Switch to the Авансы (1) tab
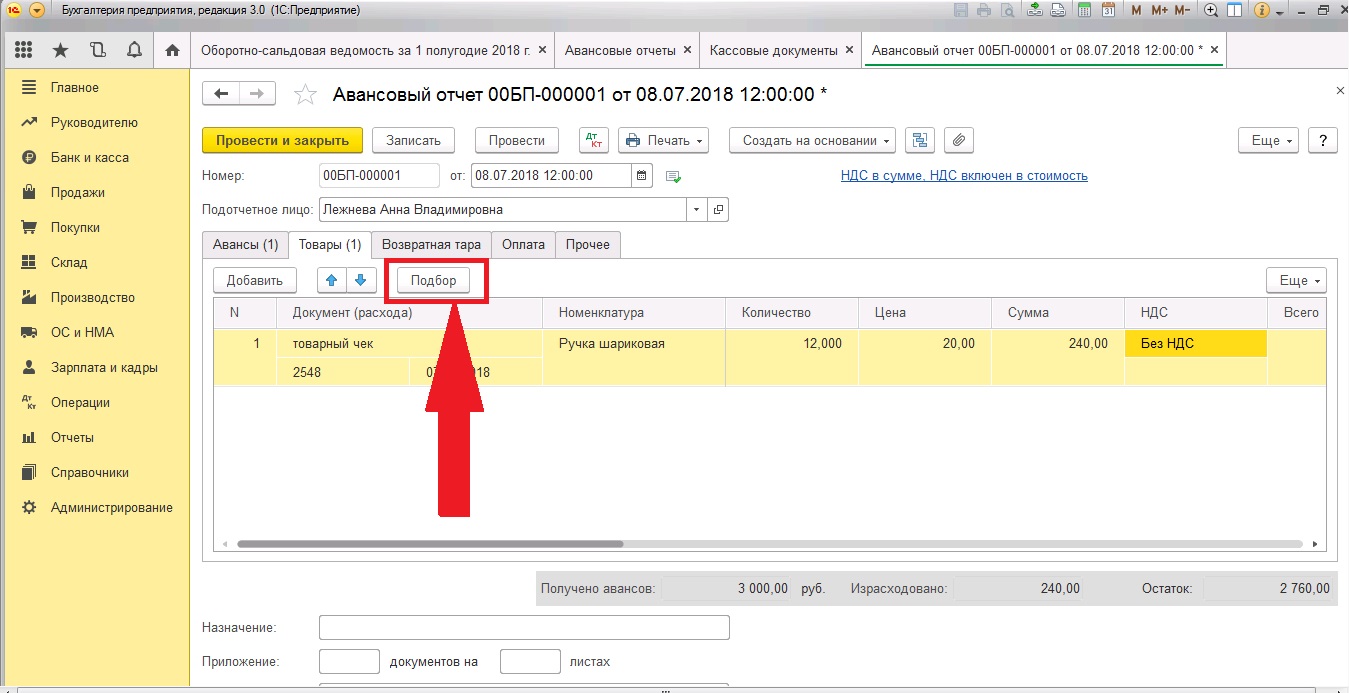Screen dimensions: 1349x693 tap(245, 244)
